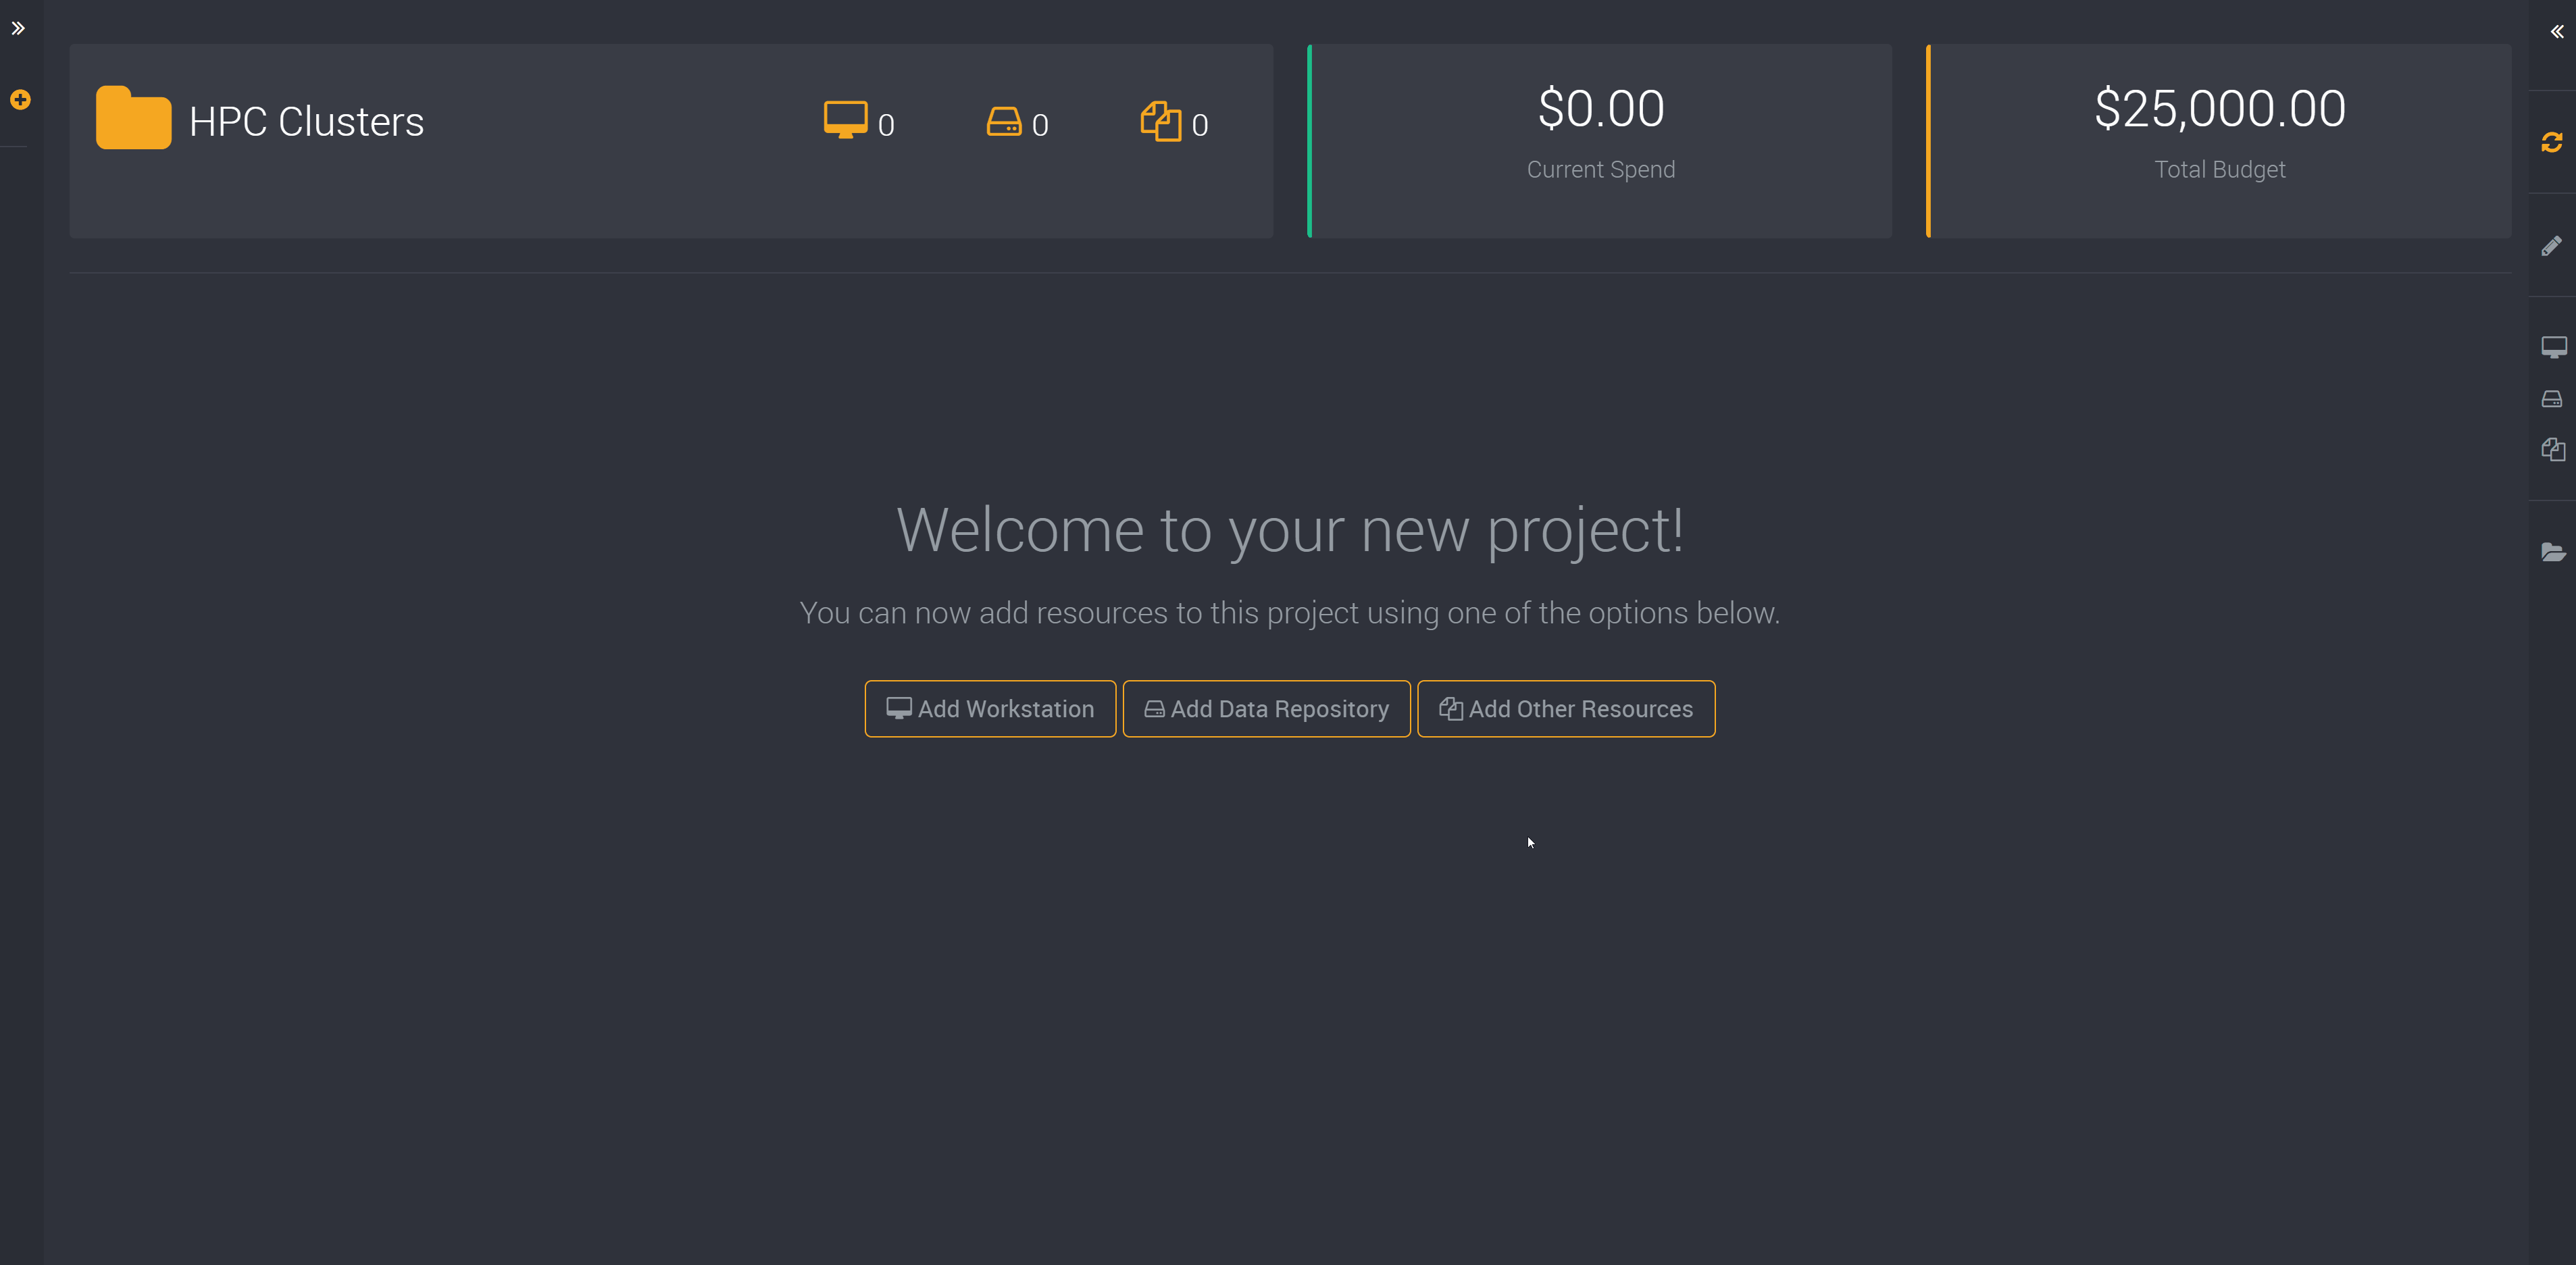Click the Current Spend label area

click(1600, 170)
